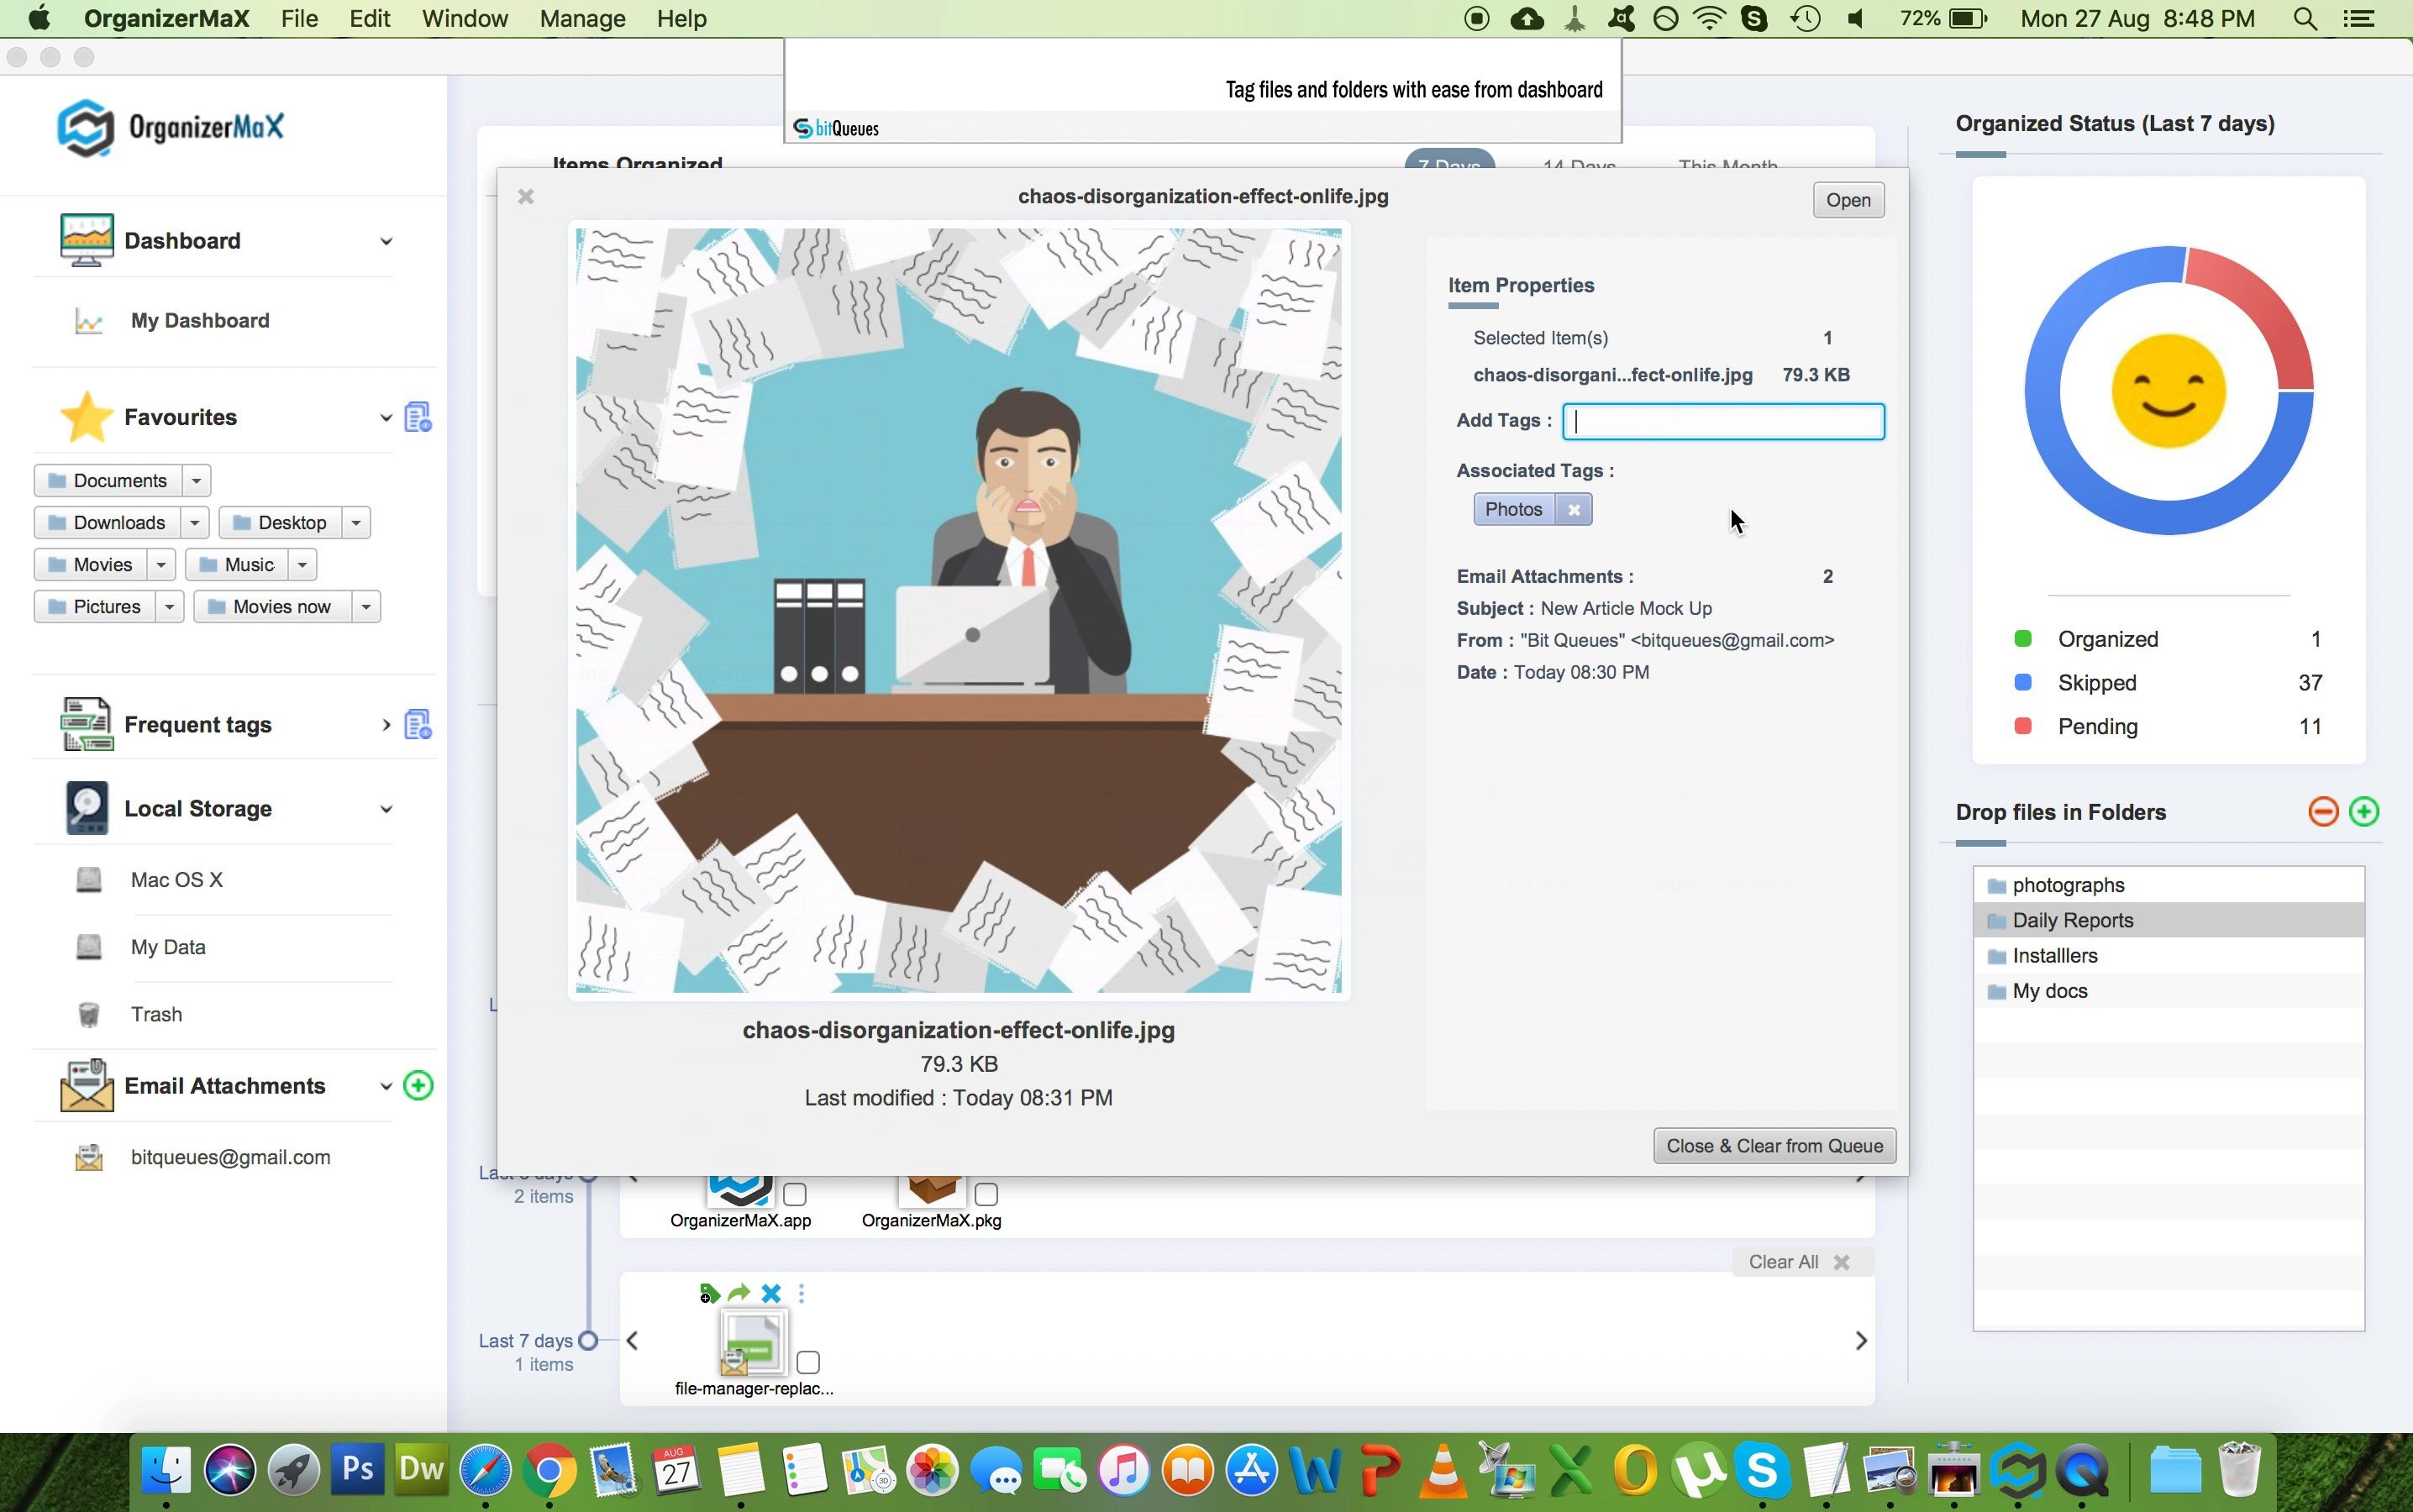Open Mac OS X drive in Local Storage
This screenshot has width=2413, height=1512.
[89, 880]
